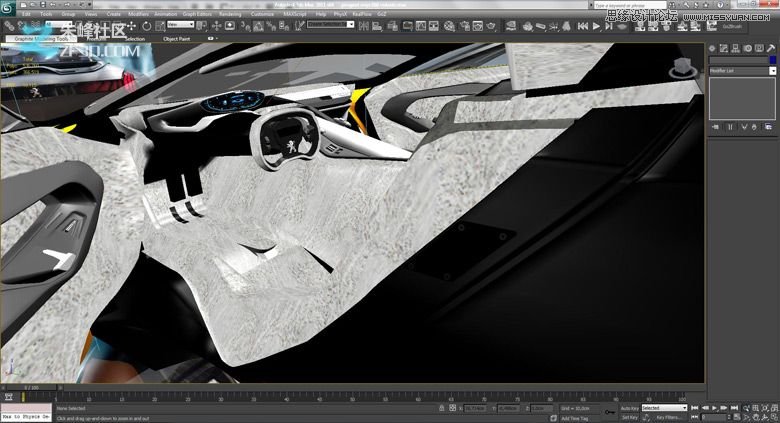Click the ViewCube in the viewport

click(x=683, y=67)
